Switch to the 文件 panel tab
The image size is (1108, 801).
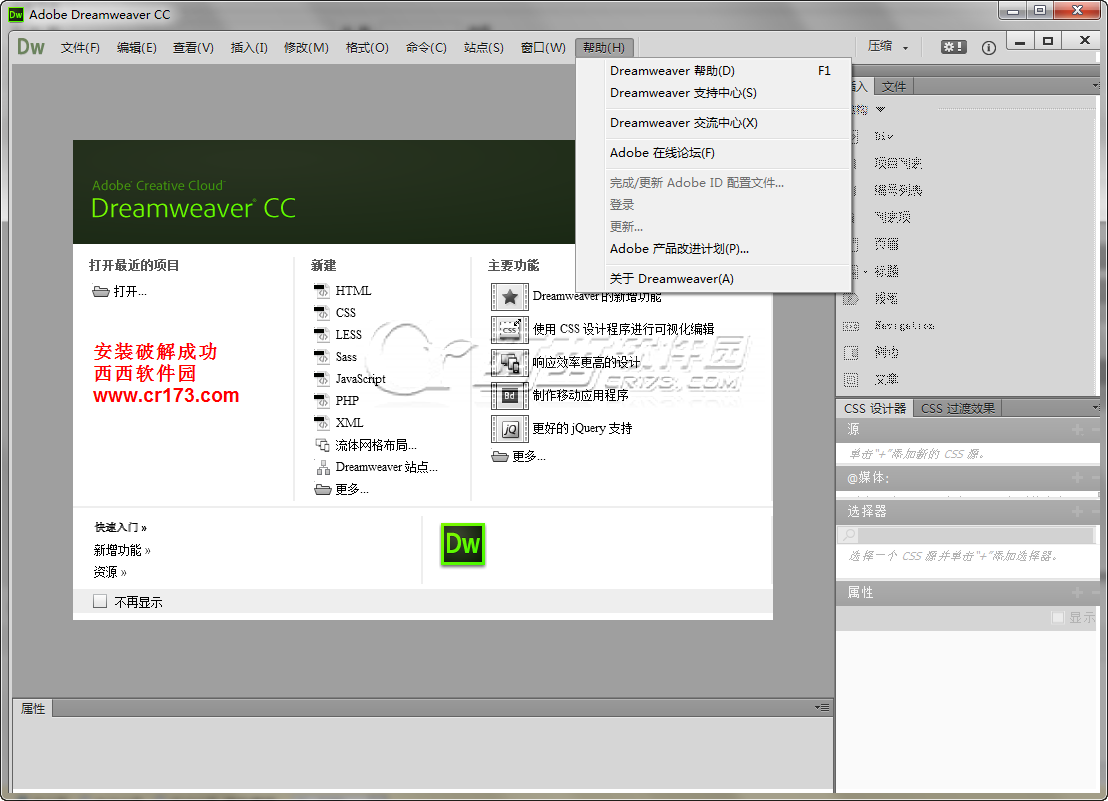point(894,86)
